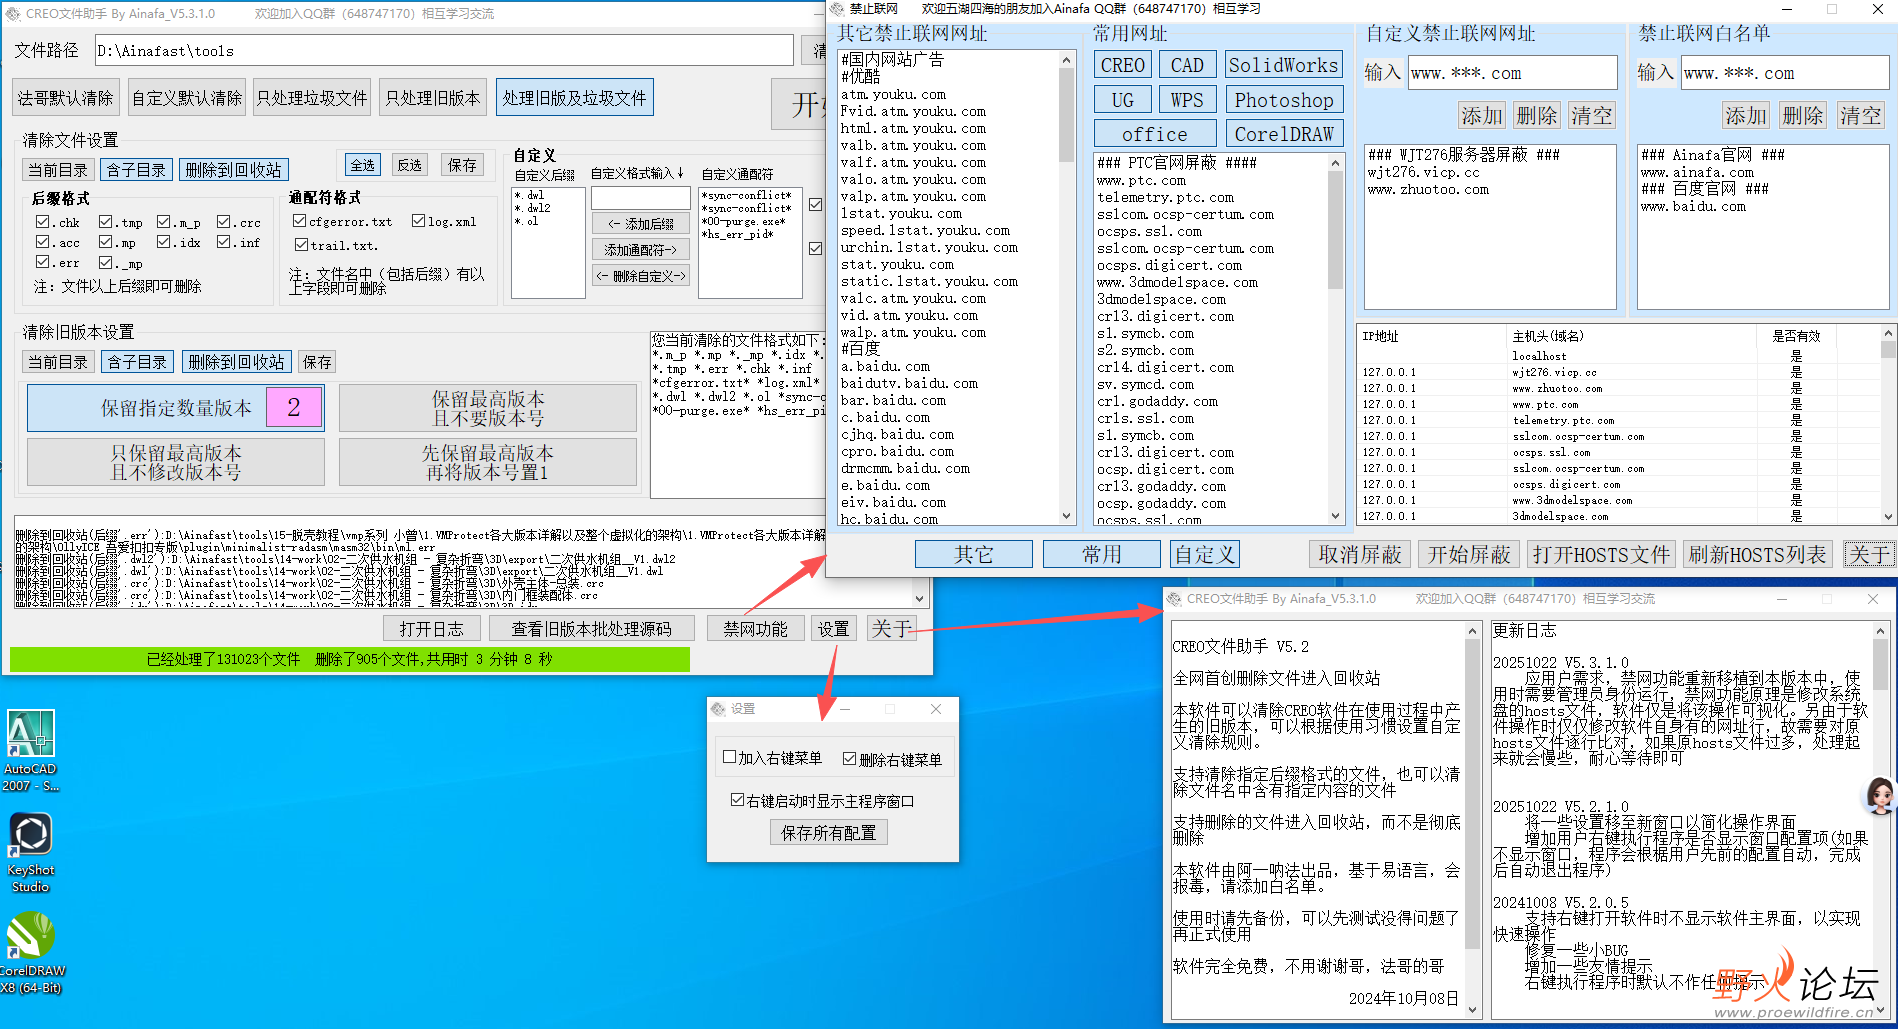Viewport: 1898px width, 1029px height.
Task: Click 含子目录 under 清除文件设置
Action: [x=136, y=170]
